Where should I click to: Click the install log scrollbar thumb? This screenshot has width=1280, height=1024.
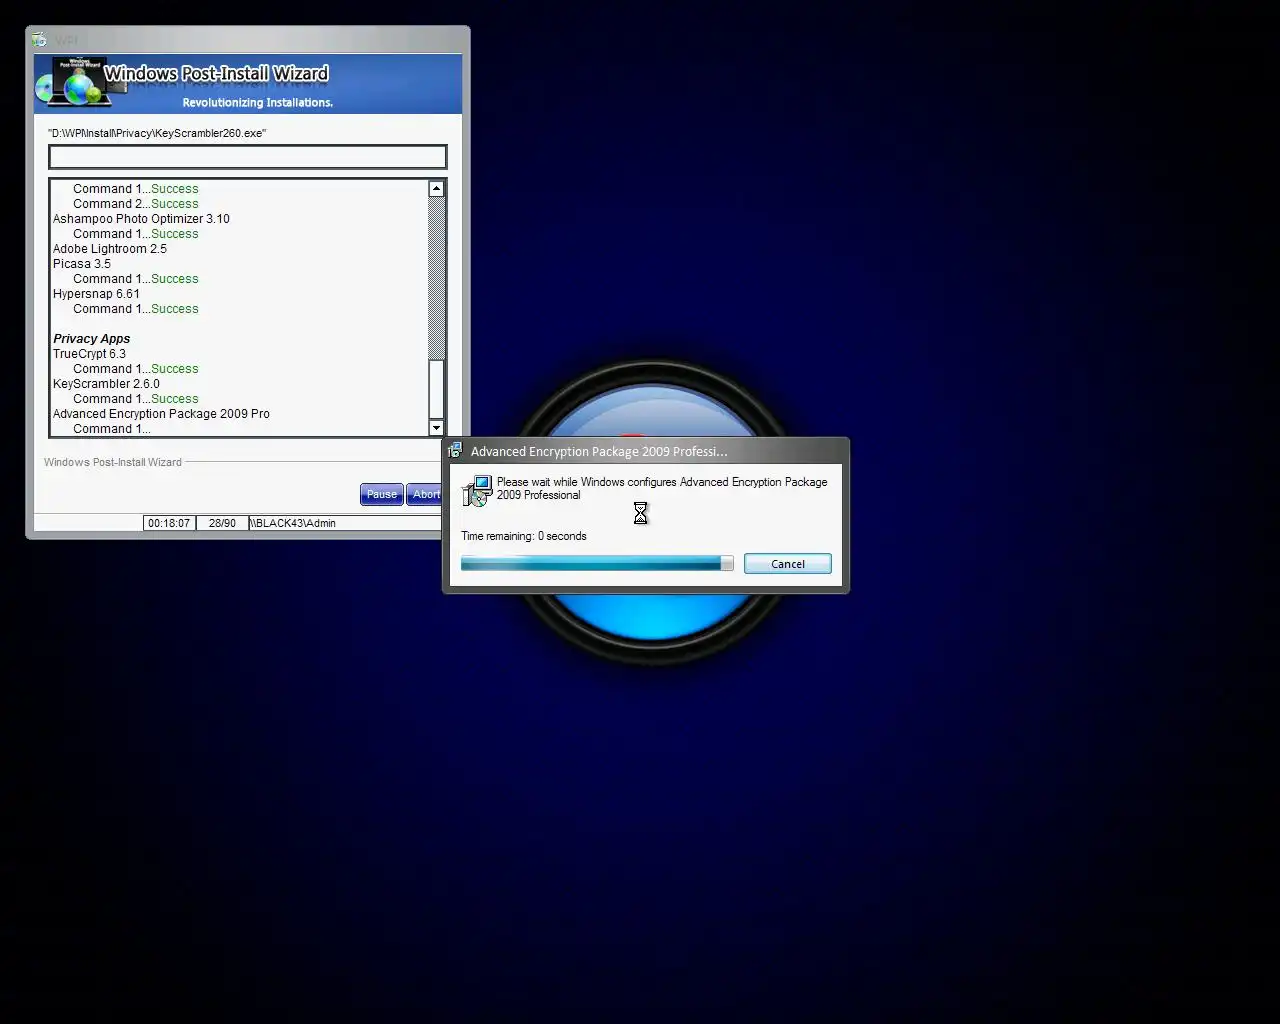tap(436, 388)
